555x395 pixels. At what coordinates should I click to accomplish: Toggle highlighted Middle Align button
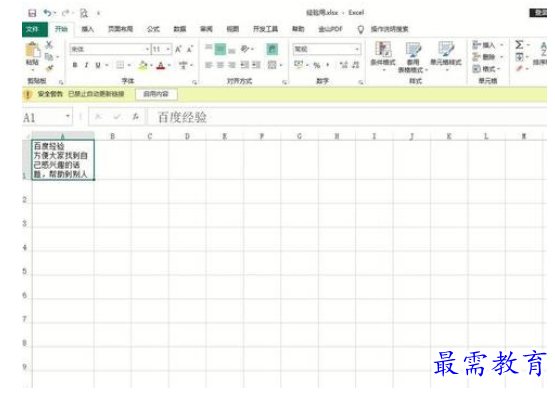(x=220, y=49)
